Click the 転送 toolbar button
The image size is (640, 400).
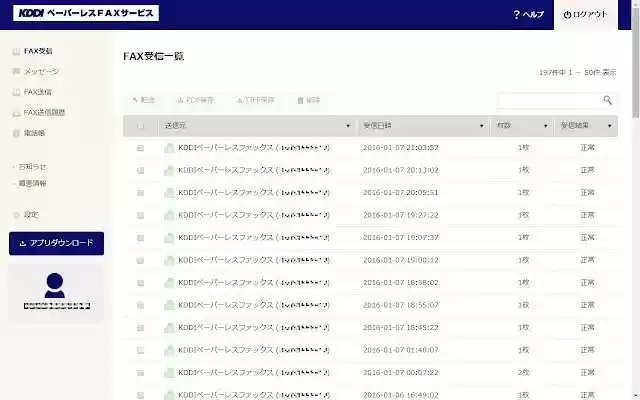[x=144, y=100]
